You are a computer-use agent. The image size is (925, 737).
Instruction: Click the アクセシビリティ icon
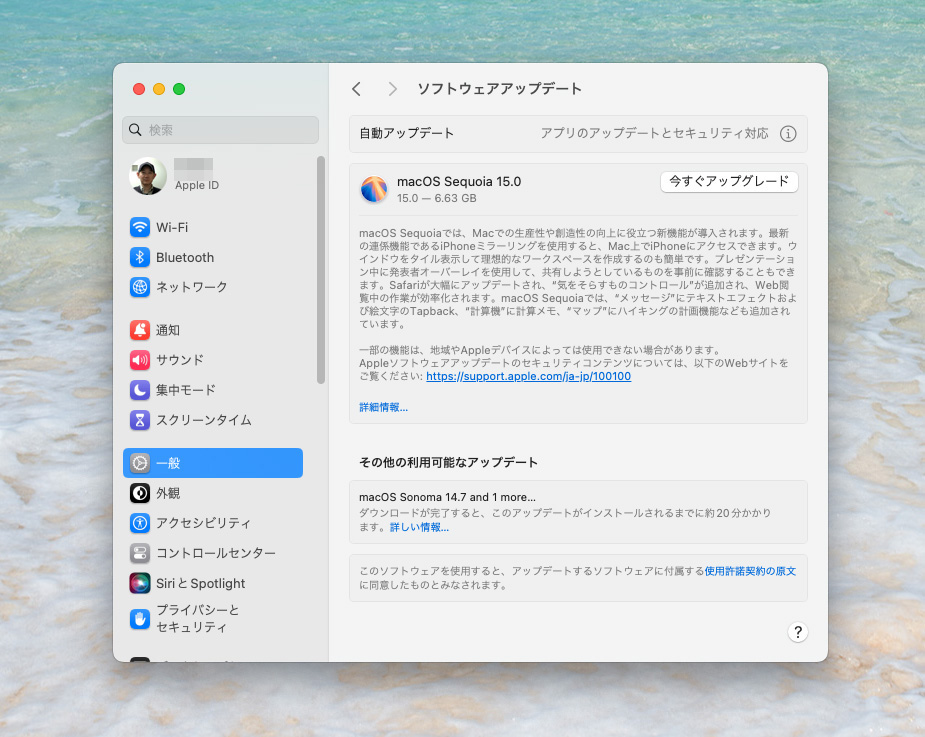click(140, 523)
